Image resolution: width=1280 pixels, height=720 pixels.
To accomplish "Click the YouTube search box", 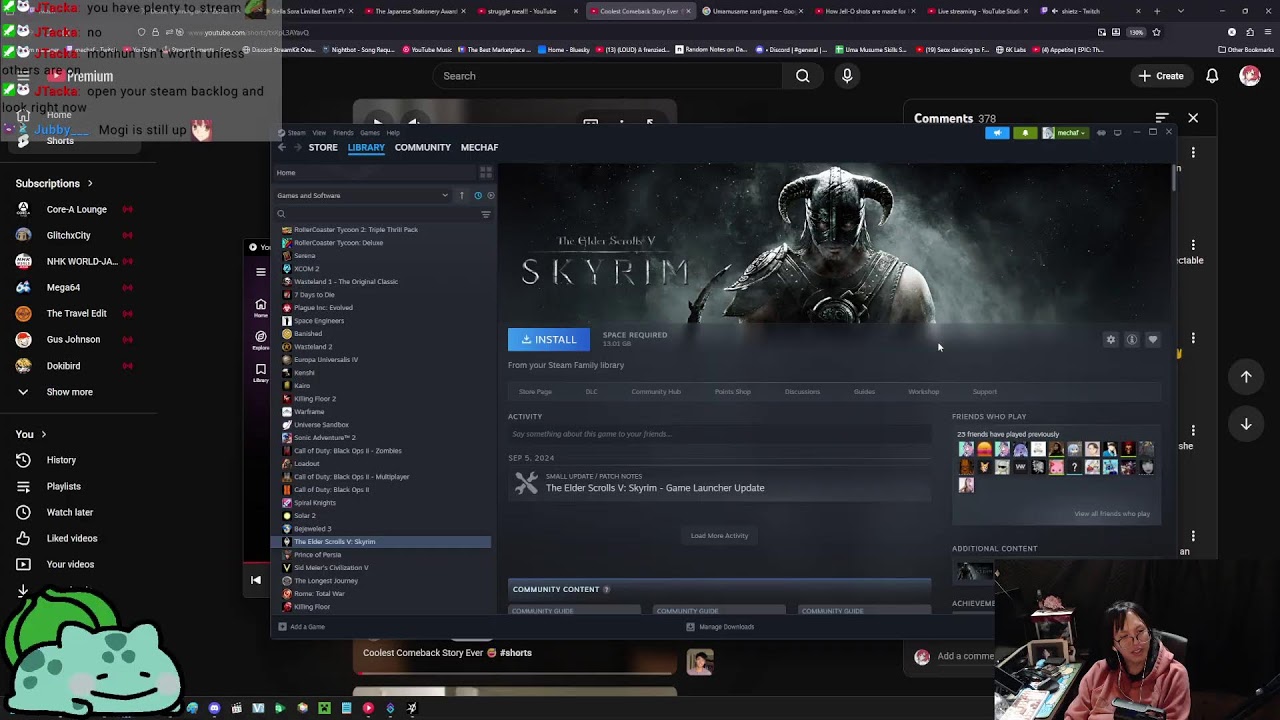I will click(608, 76).
